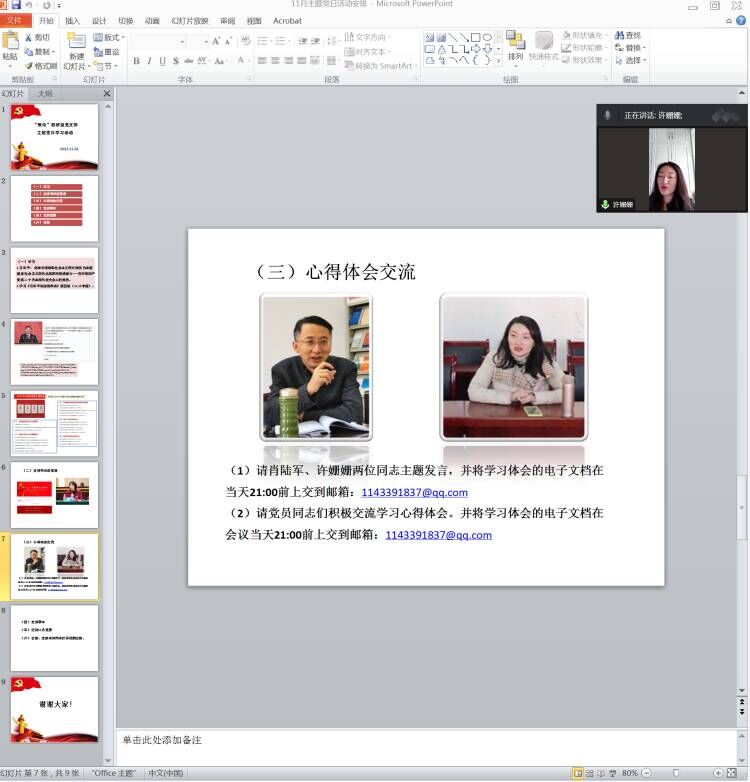Select the rectangle shape in shapes gallery
Viewport: 750px width, 782px height.
click(x=475, y=37)
